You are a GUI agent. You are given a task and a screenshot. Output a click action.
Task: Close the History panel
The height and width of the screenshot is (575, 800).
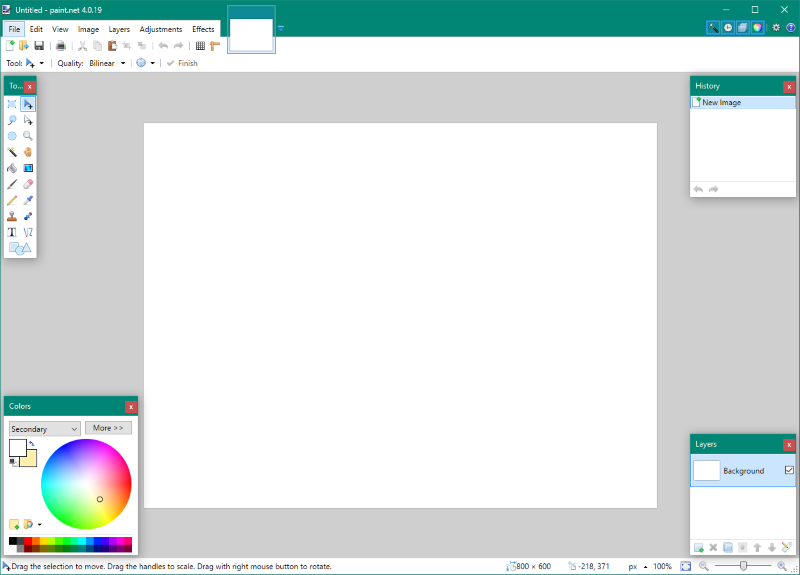click(789, 87)
